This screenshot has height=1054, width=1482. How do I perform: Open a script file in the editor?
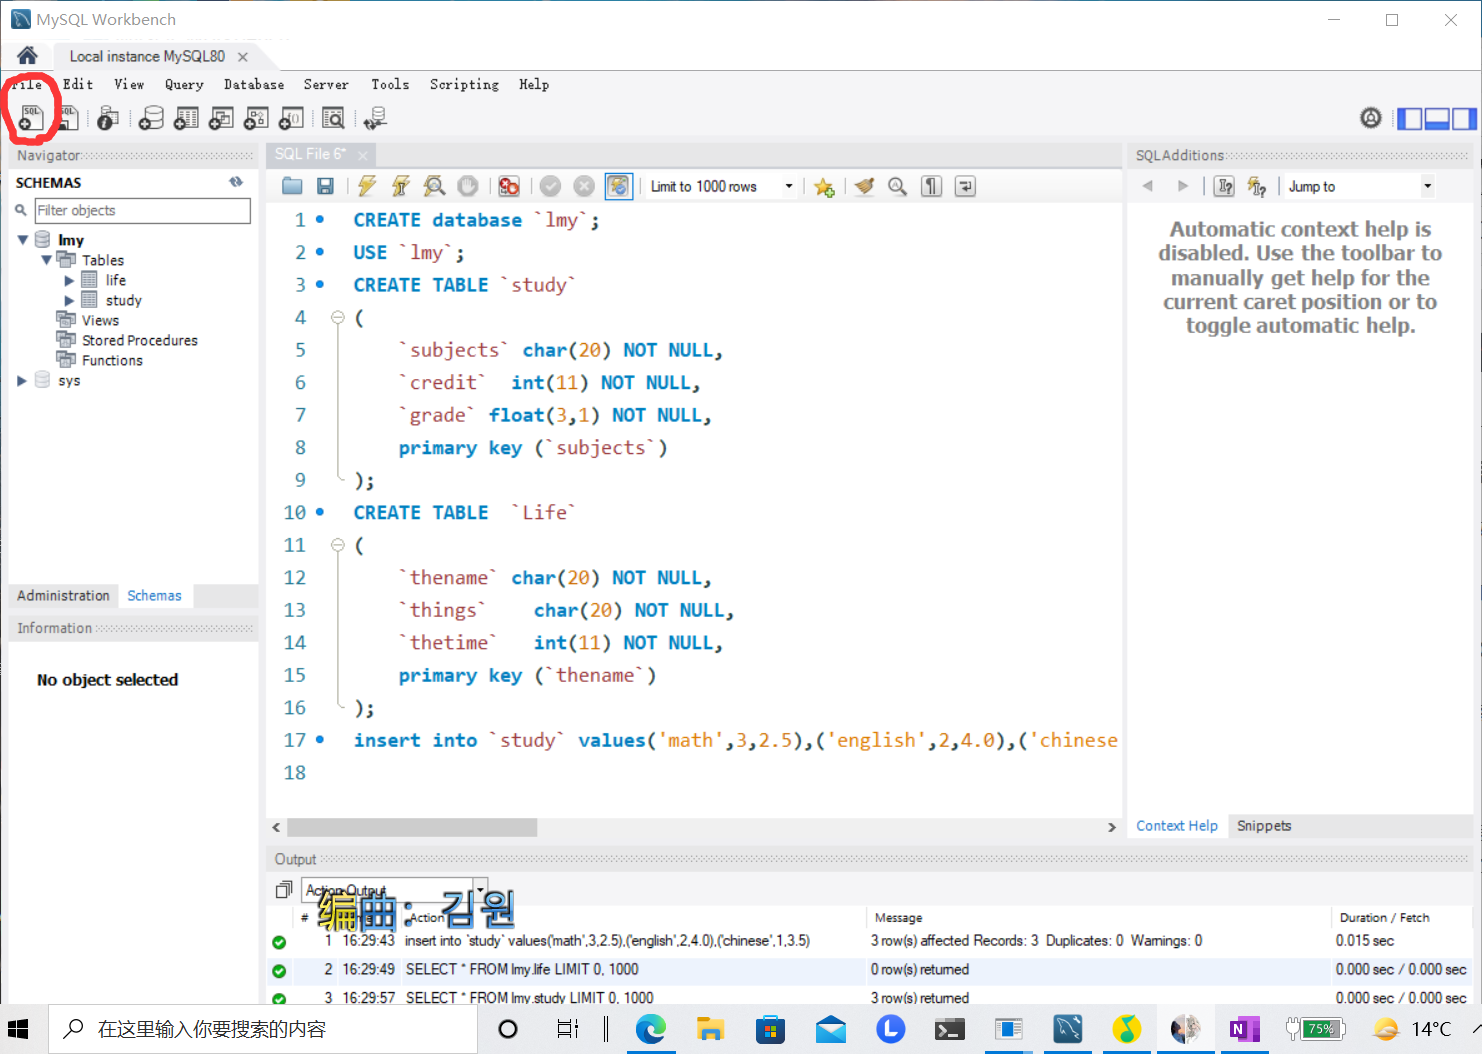[292, 186]
